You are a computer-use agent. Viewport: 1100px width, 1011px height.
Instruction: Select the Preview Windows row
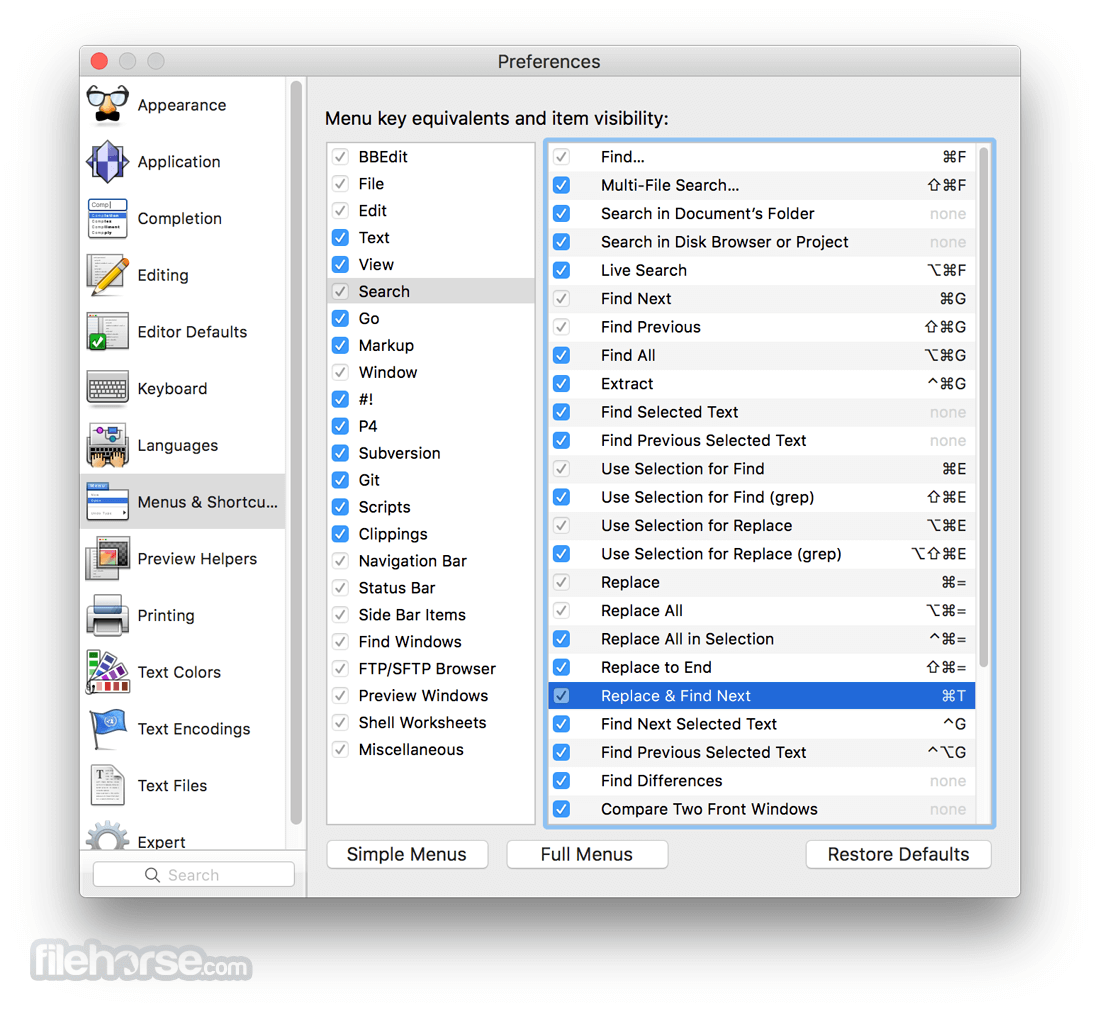(x=431, y=696)
